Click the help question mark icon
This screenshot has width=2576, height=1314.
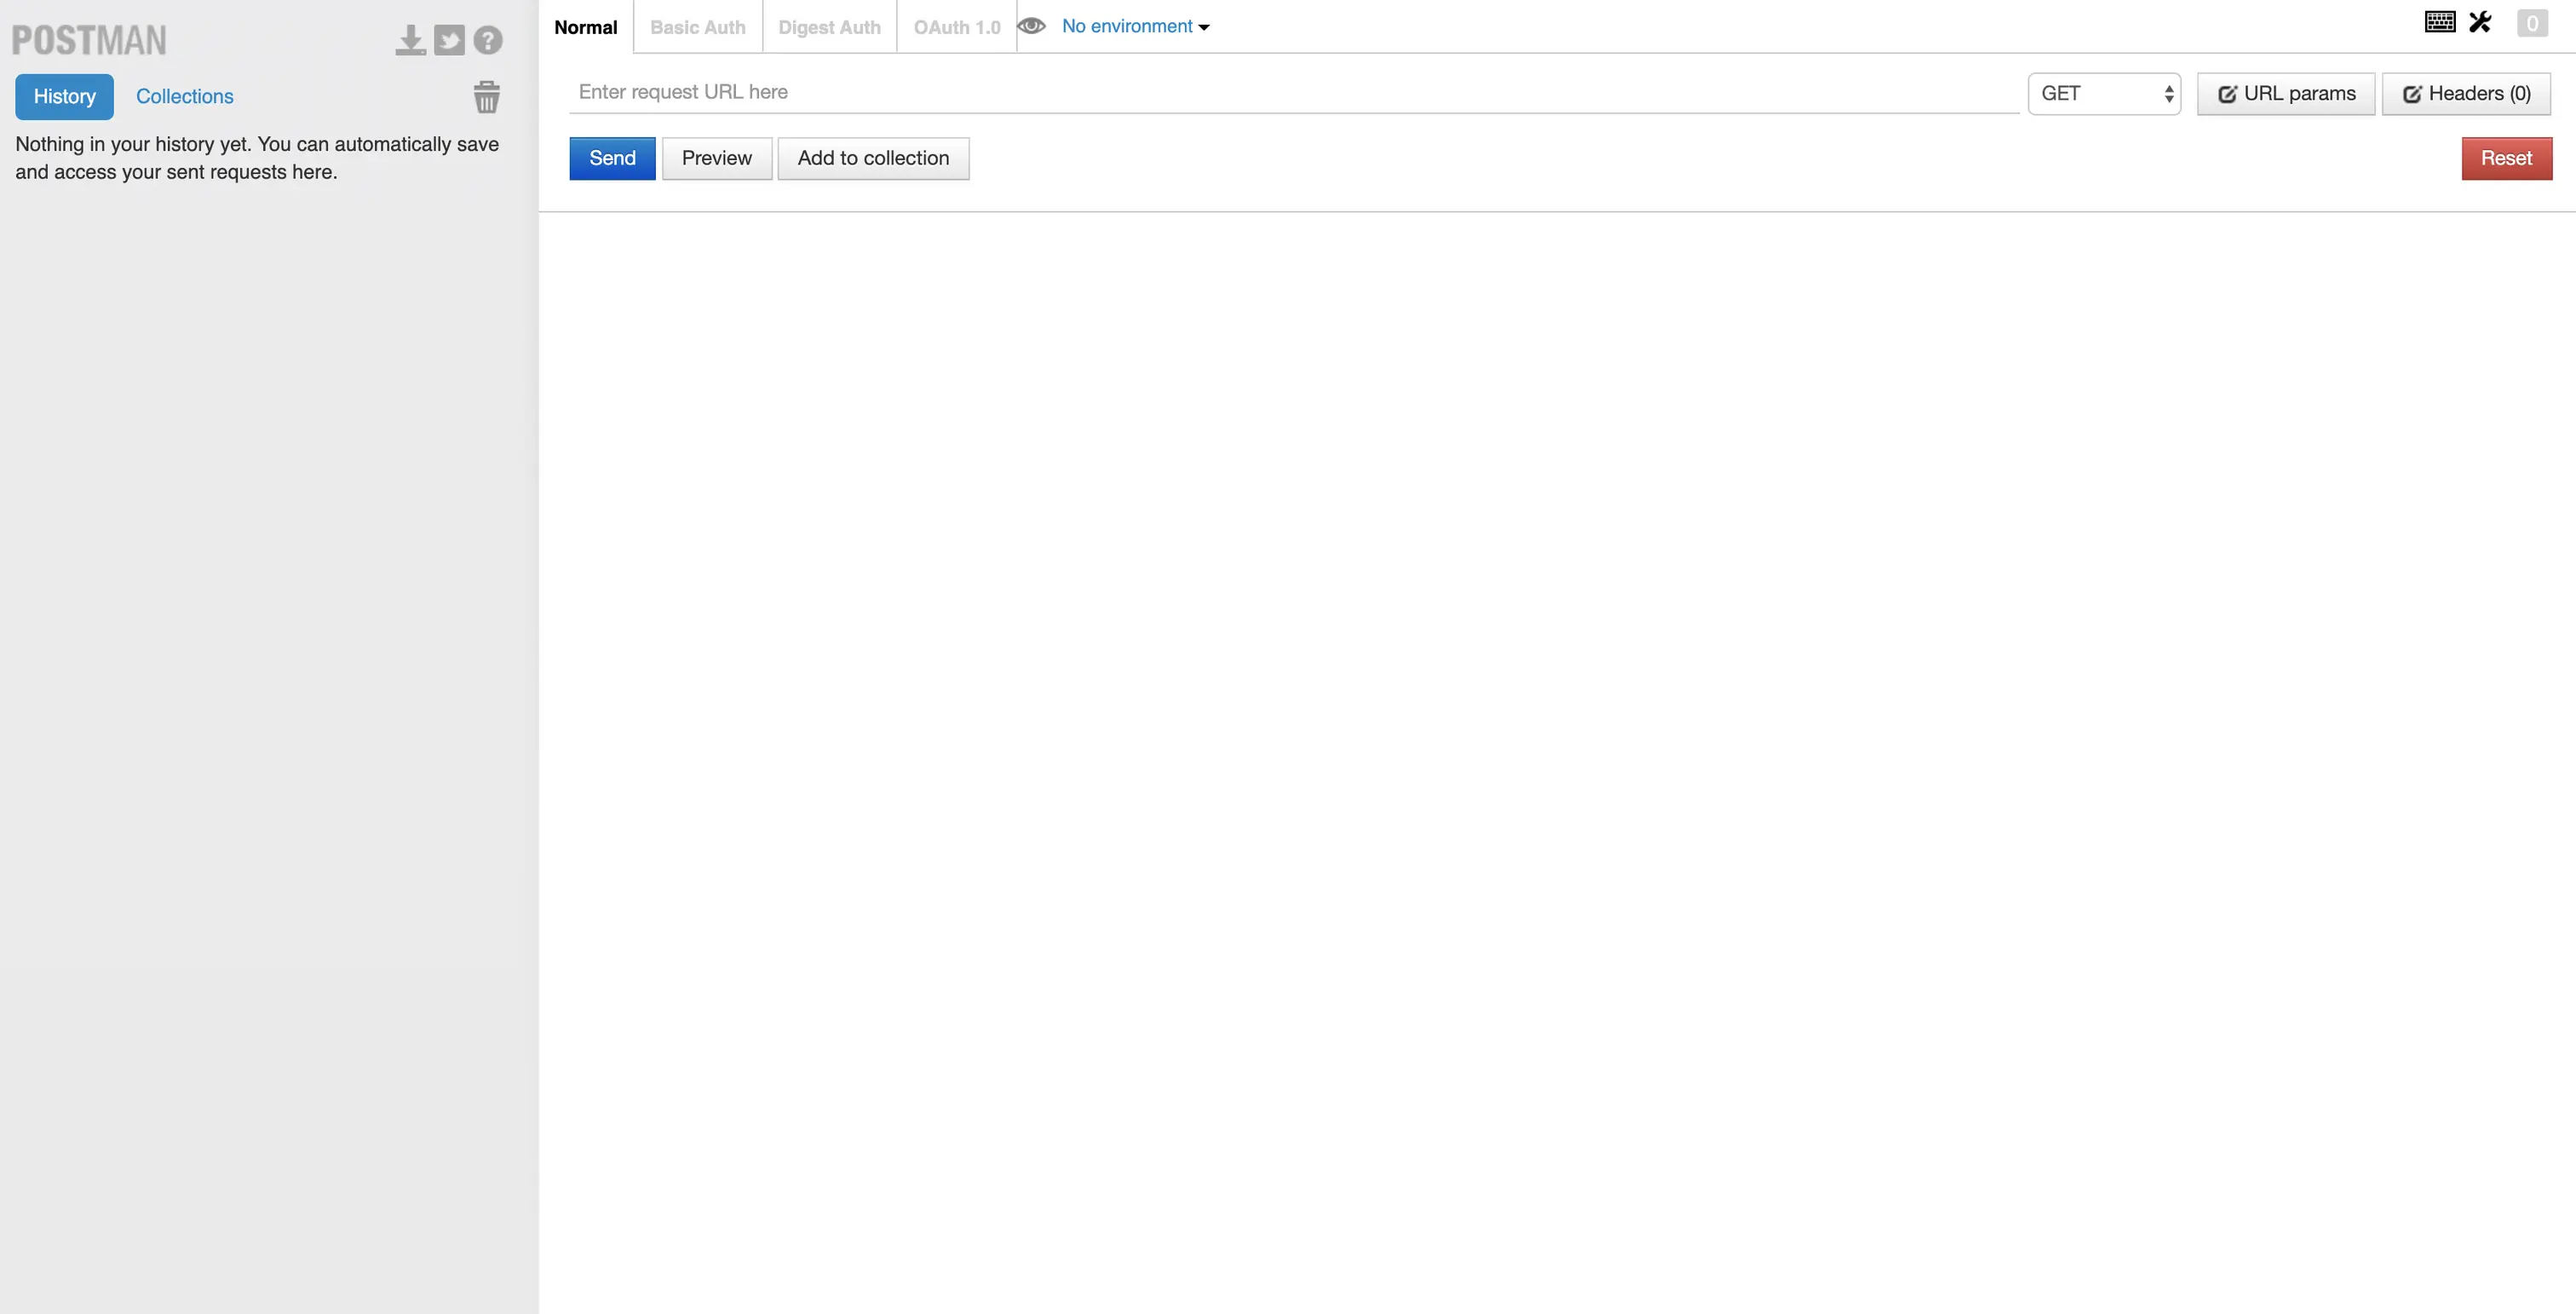click(x=488, y=40)
